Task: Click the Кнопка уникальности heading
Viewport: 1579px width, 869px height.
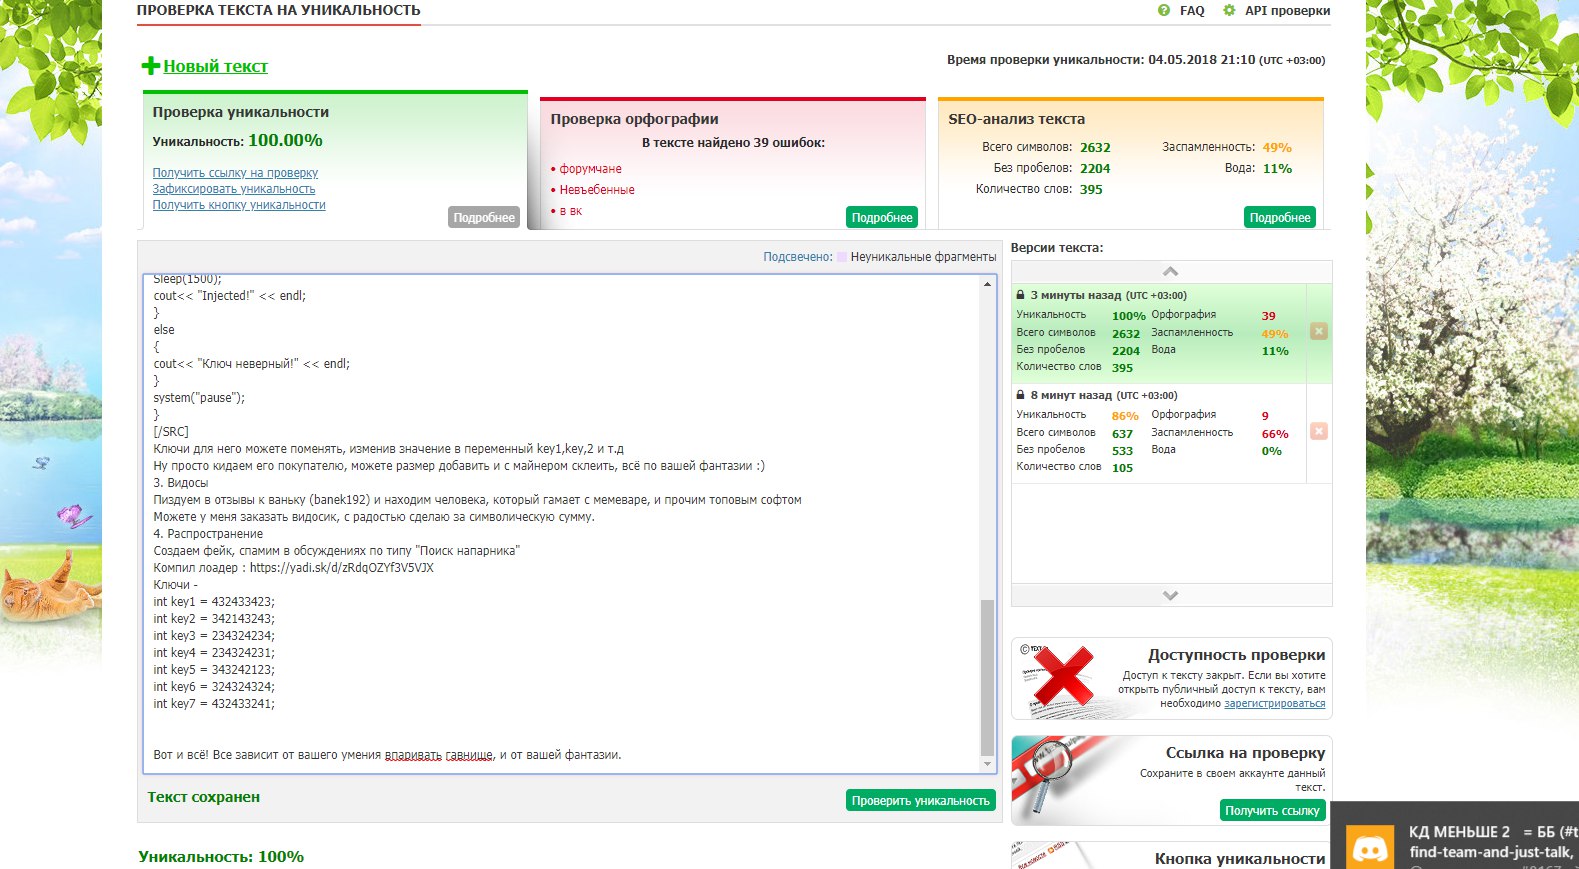Action: tap(1240, 859)
